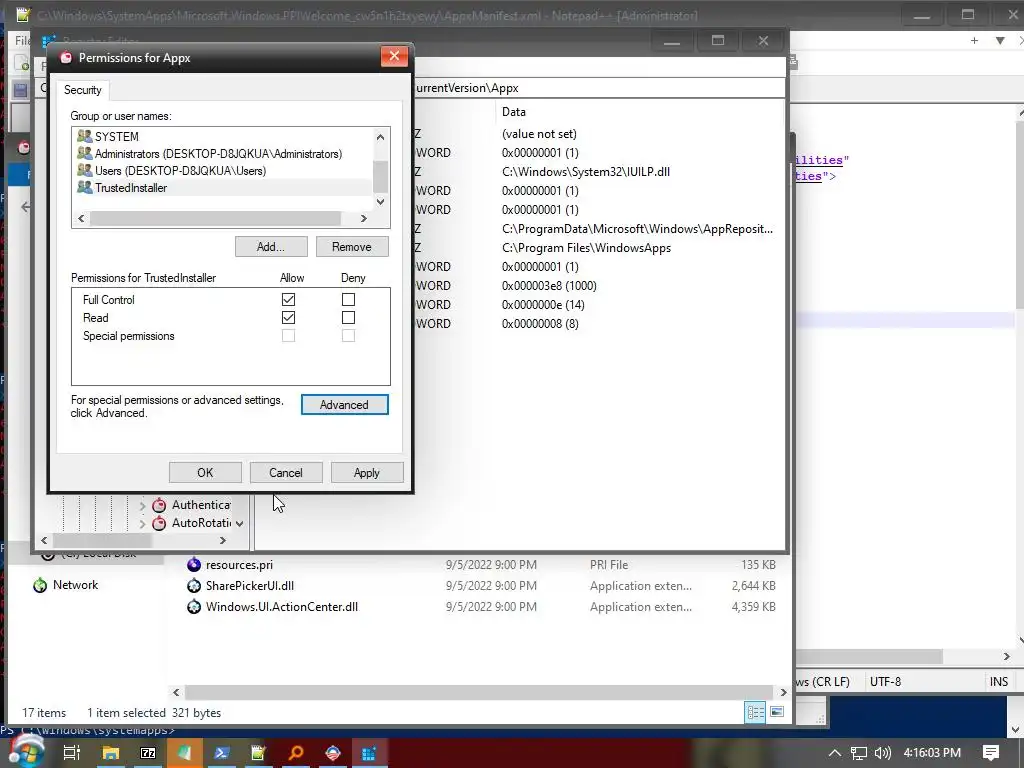Toggle Allow checkbox for Full Control

(x=288, y=299)
